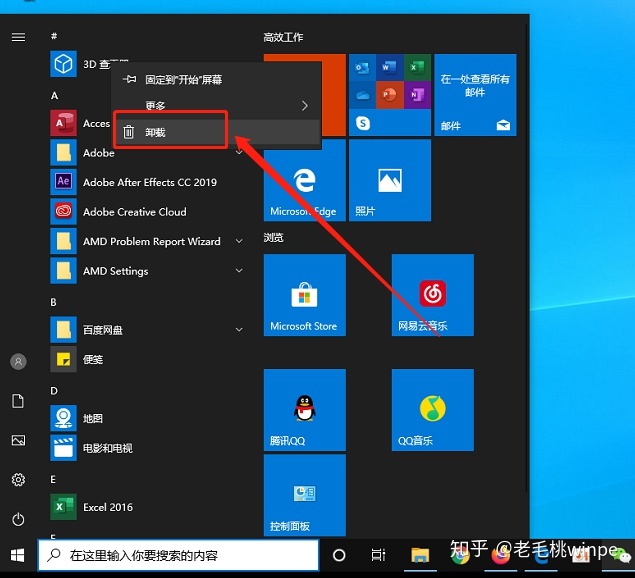The image size is (635, 578).
Task: Choose Uninstall (卸载) from context menu
Action: 217,132
